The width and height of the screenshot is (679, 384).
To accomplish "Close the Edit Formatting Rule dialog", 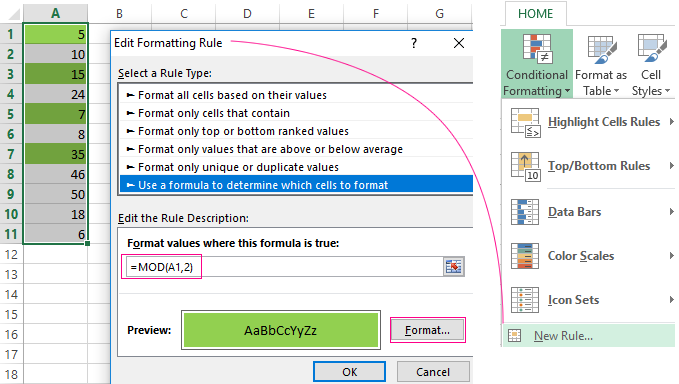I will click(459, 43).
